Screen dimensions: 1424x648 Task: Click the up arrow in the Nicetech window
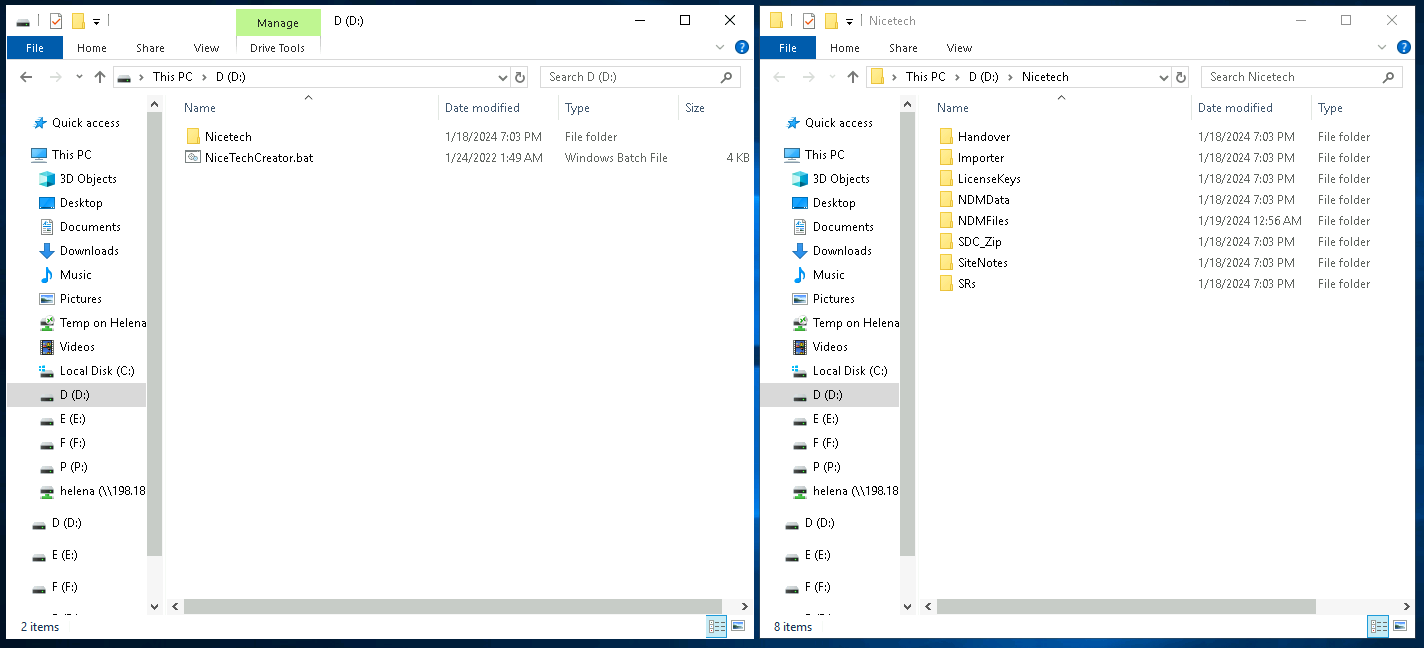pyautogui.click(x=852, y=77)
